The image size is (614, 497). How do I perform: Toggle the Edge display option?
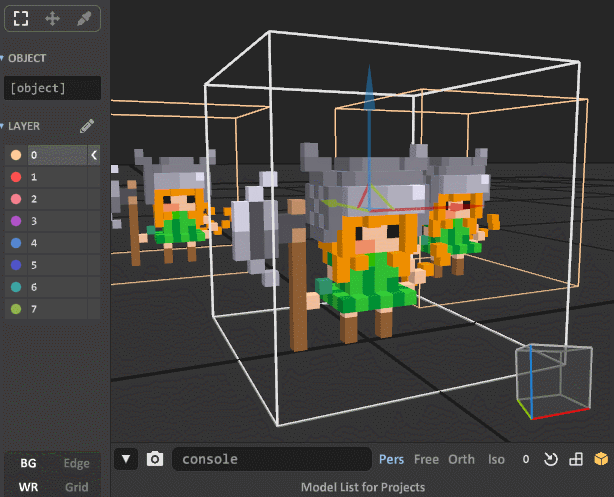pos(76,463)
